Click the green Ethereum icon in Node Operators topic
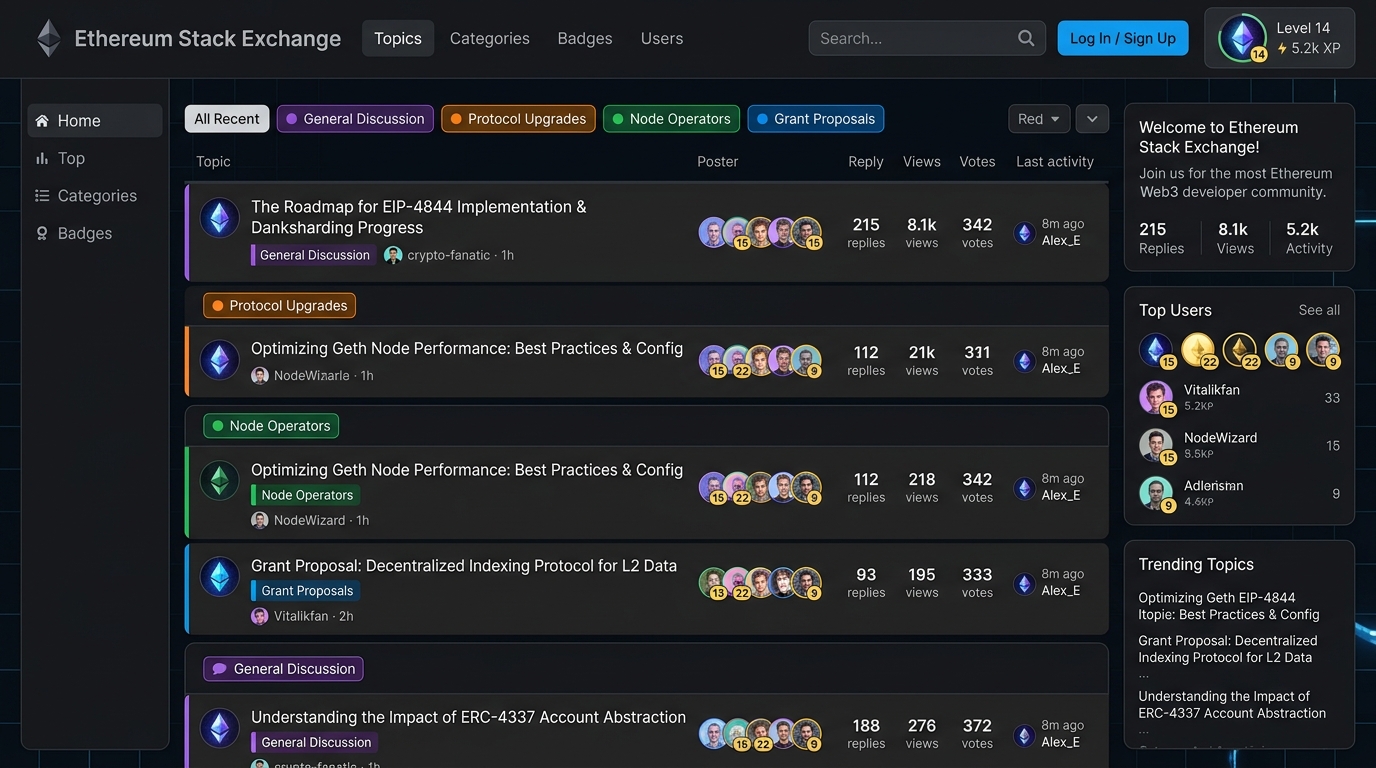This screenshot has width=1376, height=768. tap(220, 481)
